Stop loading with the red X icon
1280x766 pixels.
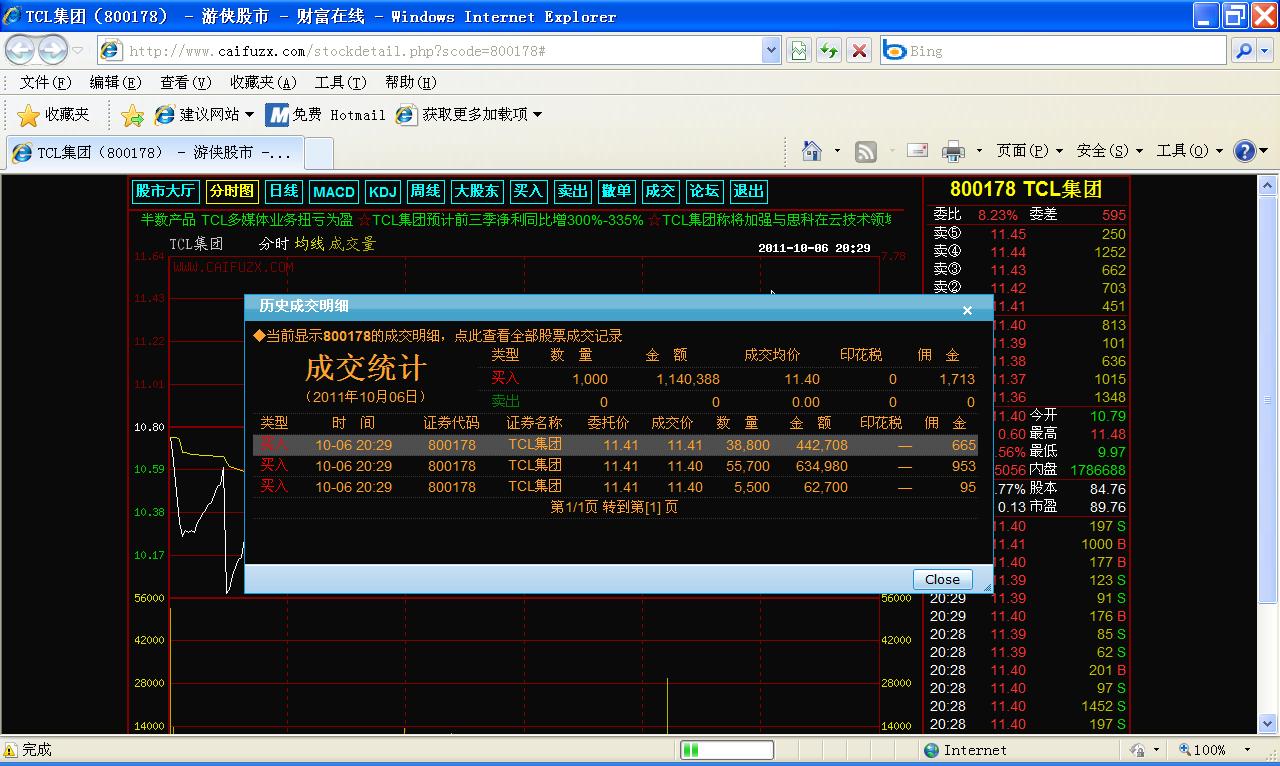(x=858, y=51)
